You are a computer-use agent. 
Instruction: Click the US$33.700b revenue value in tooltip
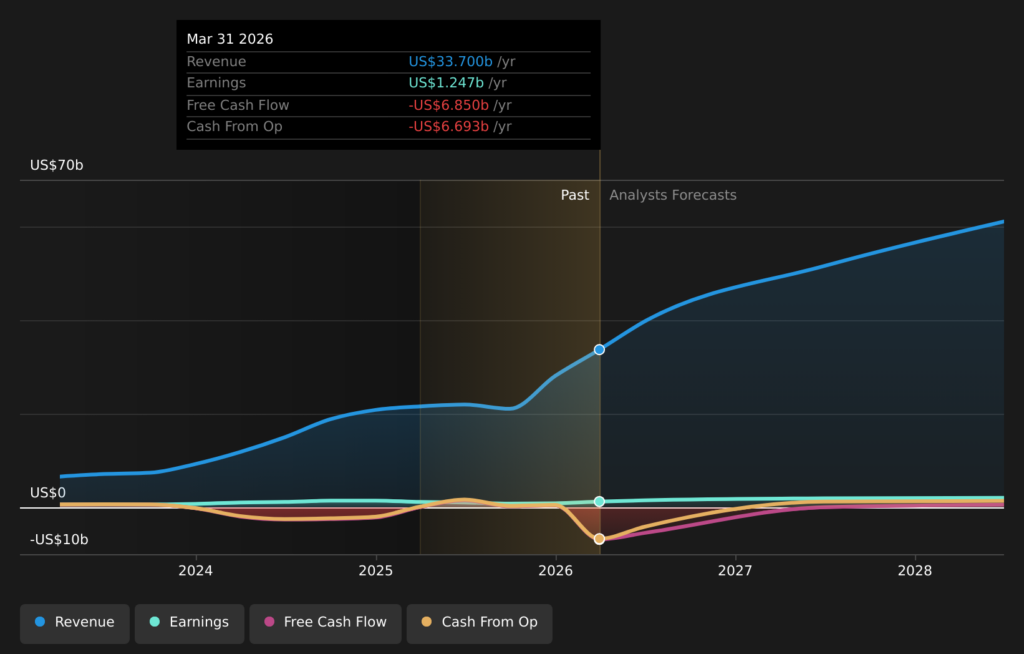pos(450,61)
